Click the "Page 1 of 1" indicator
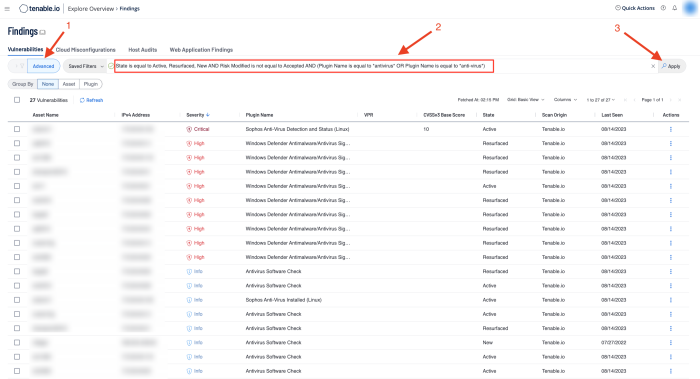700x379 pixels. [x=652, y=100]
